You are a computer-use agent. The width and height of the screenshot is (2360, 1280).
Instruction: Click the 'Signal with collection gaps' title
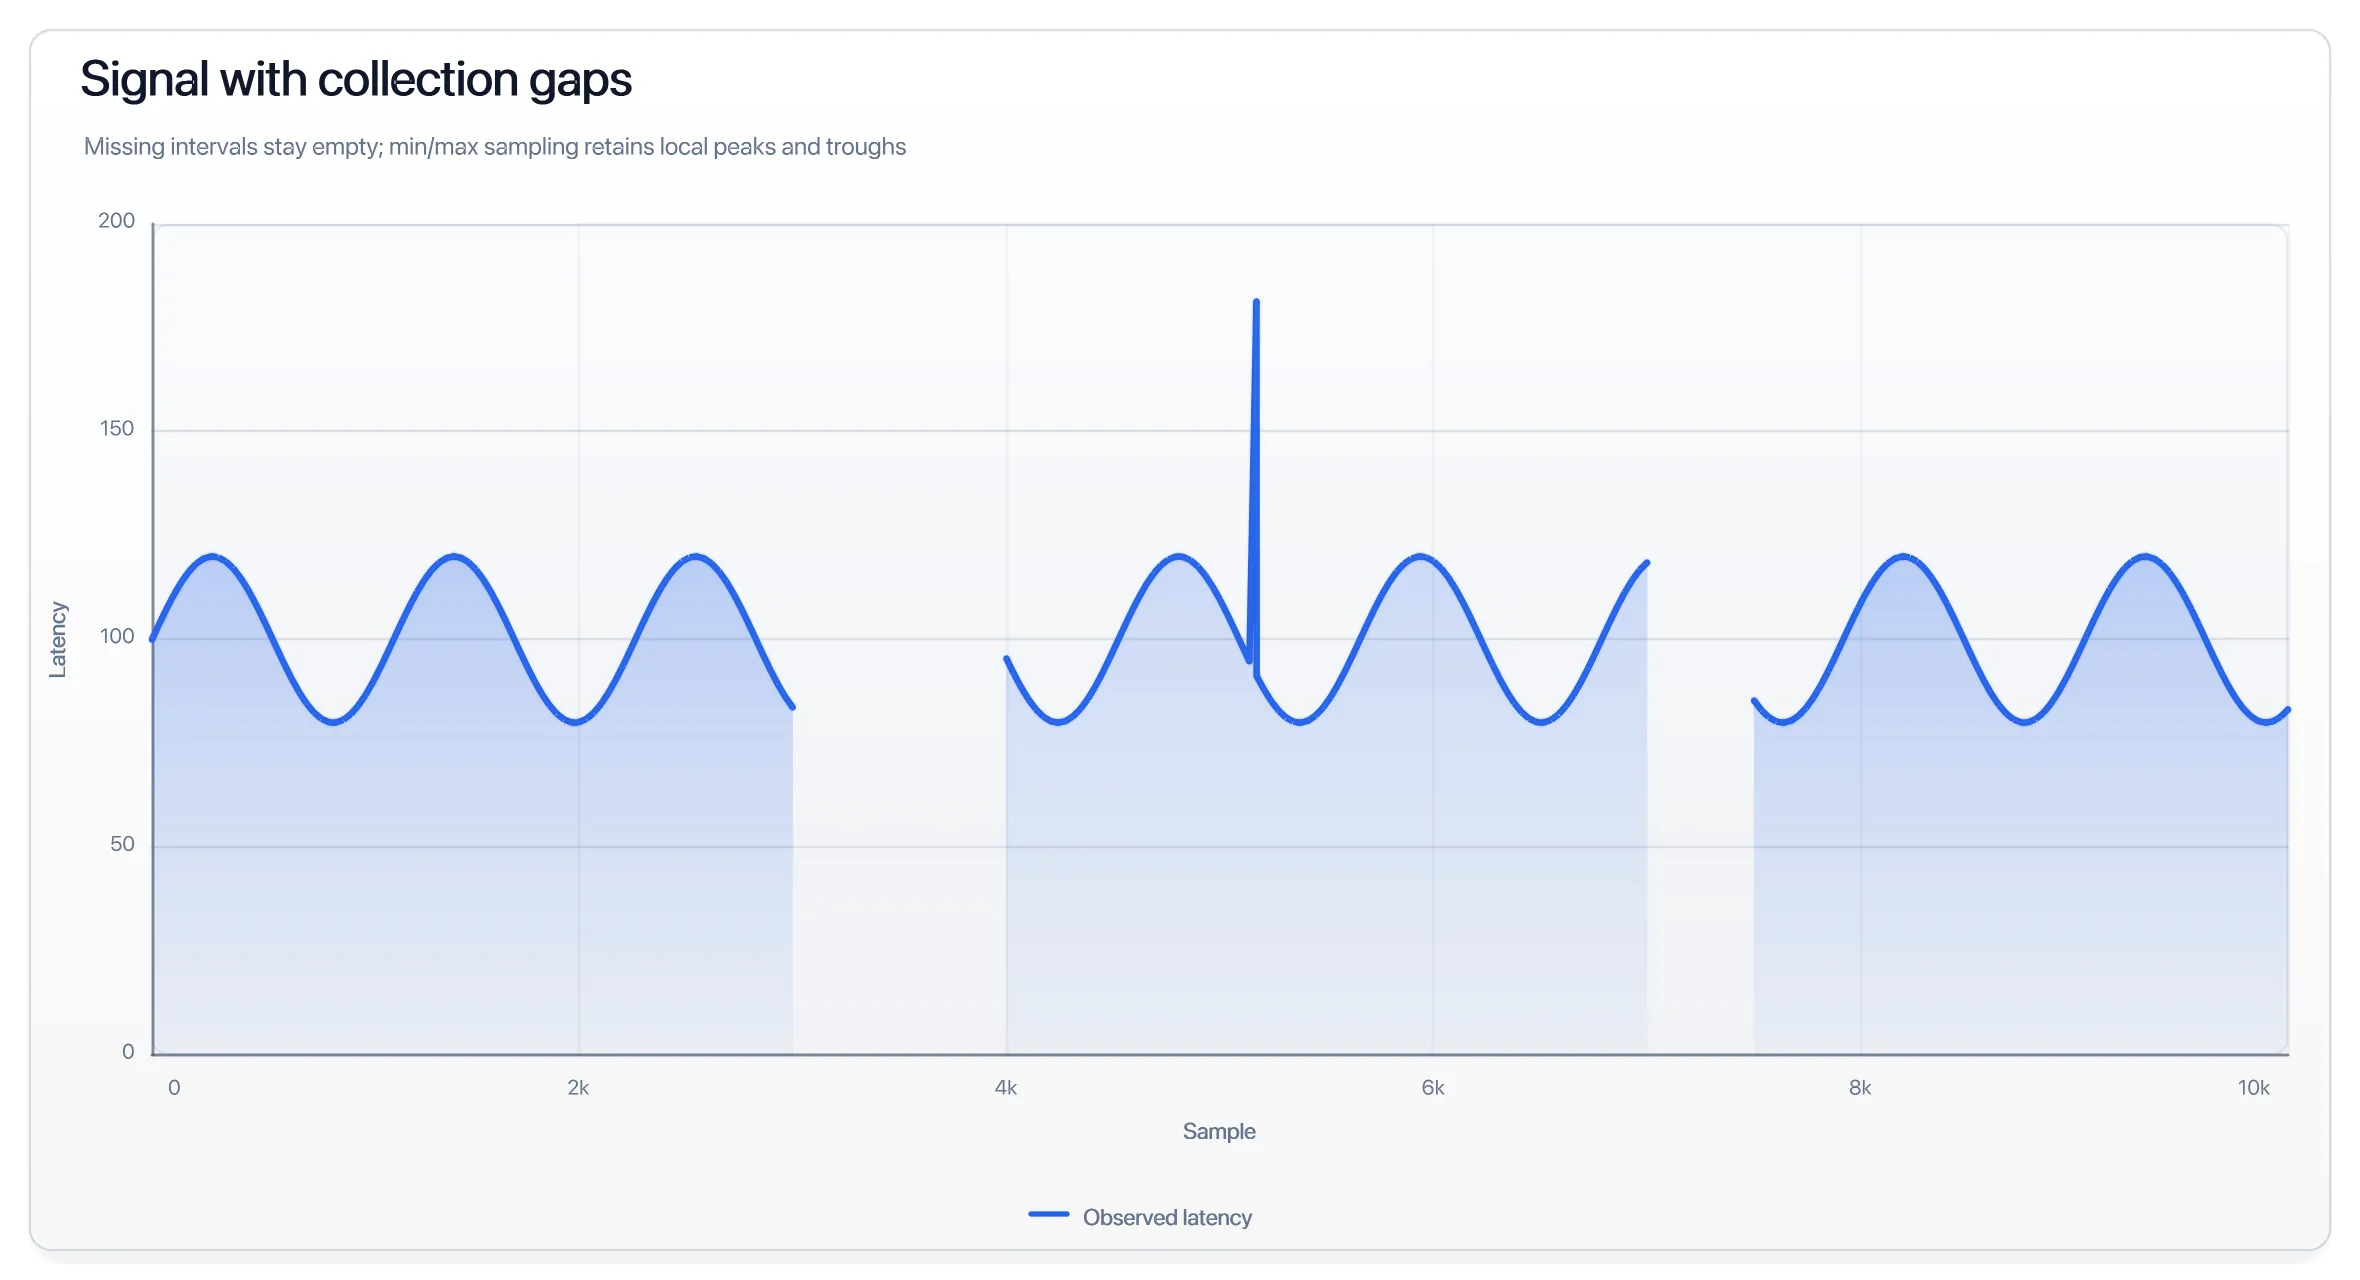(356, 79)
